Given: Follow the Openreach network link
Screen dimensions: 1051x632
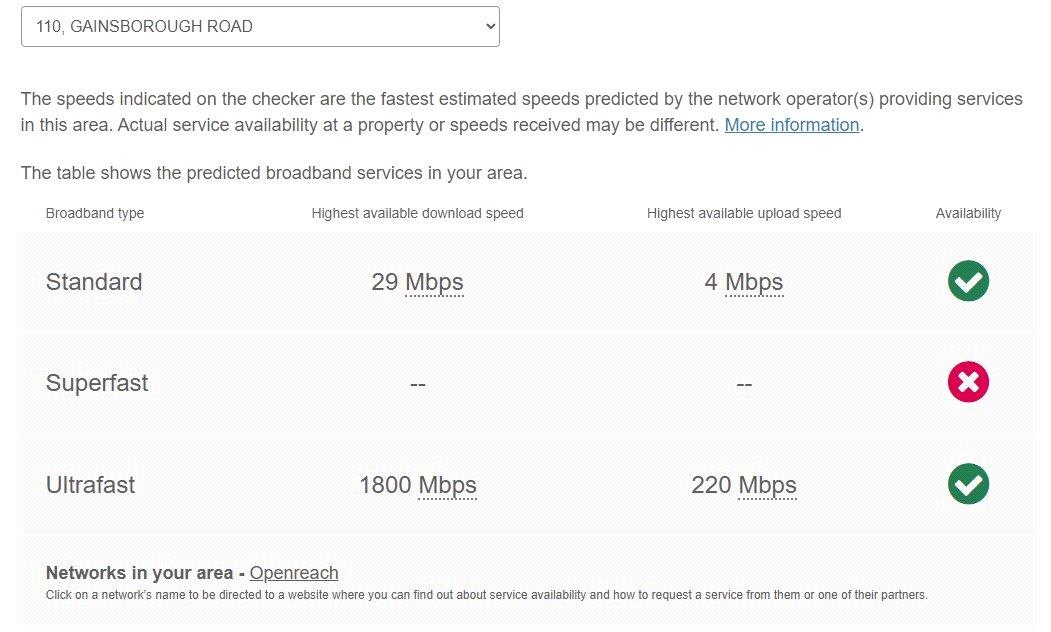Looking at the screenshot, I should pyautogui.click(x=294, y=573).
